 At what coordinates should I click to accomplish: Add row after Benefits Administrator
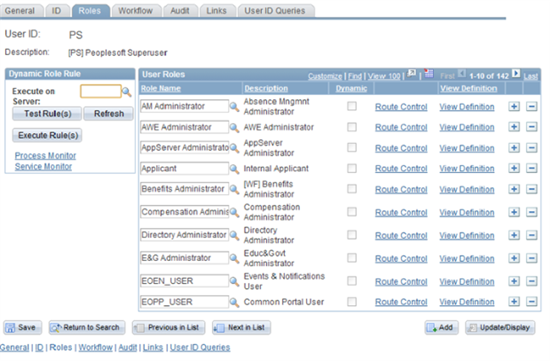pyautogui.click(x=514, y=189)
